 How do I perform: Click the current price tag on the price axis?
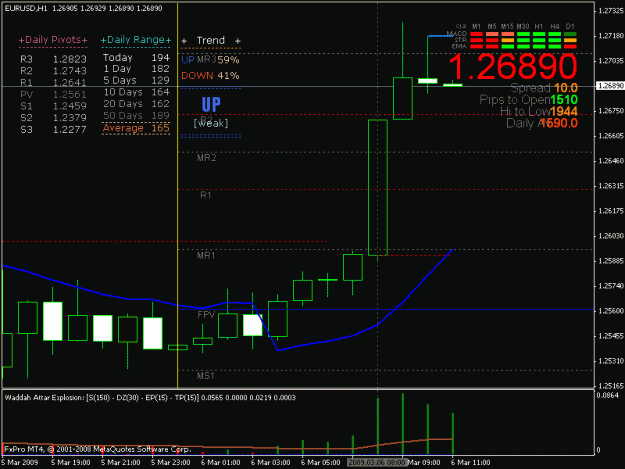610,86
